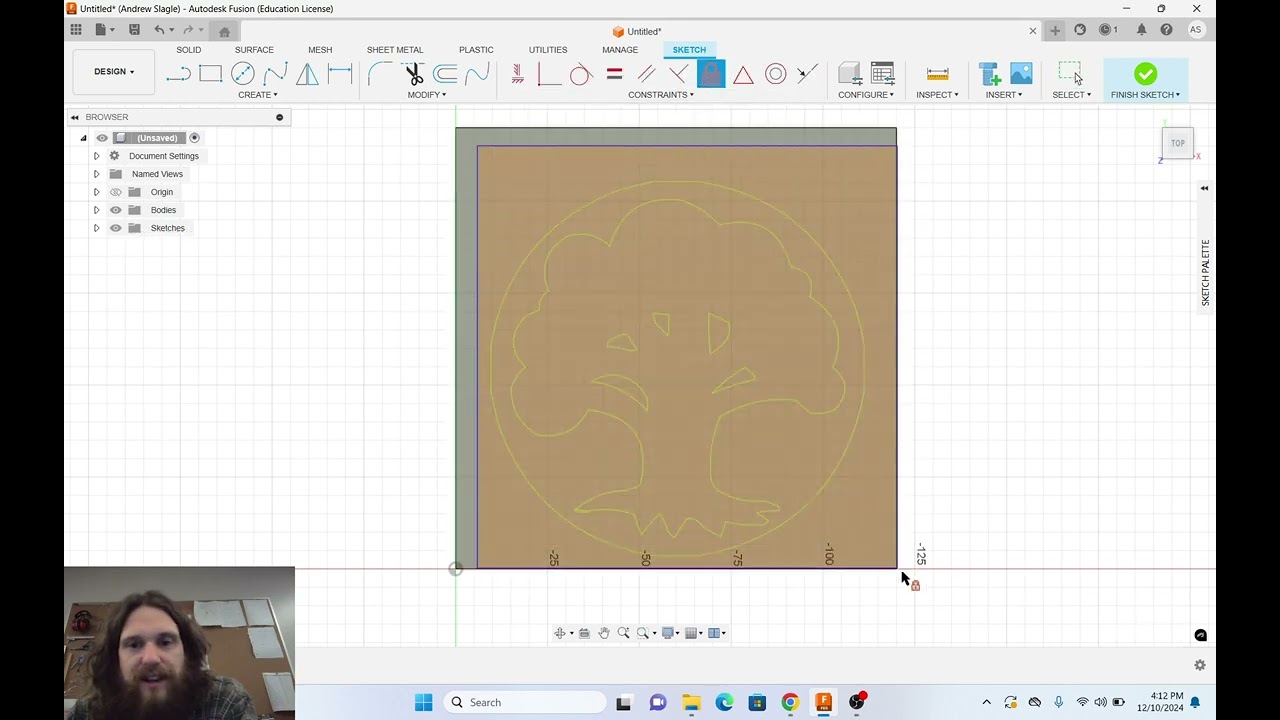Apply Symmetry constraint

[808, 74]
